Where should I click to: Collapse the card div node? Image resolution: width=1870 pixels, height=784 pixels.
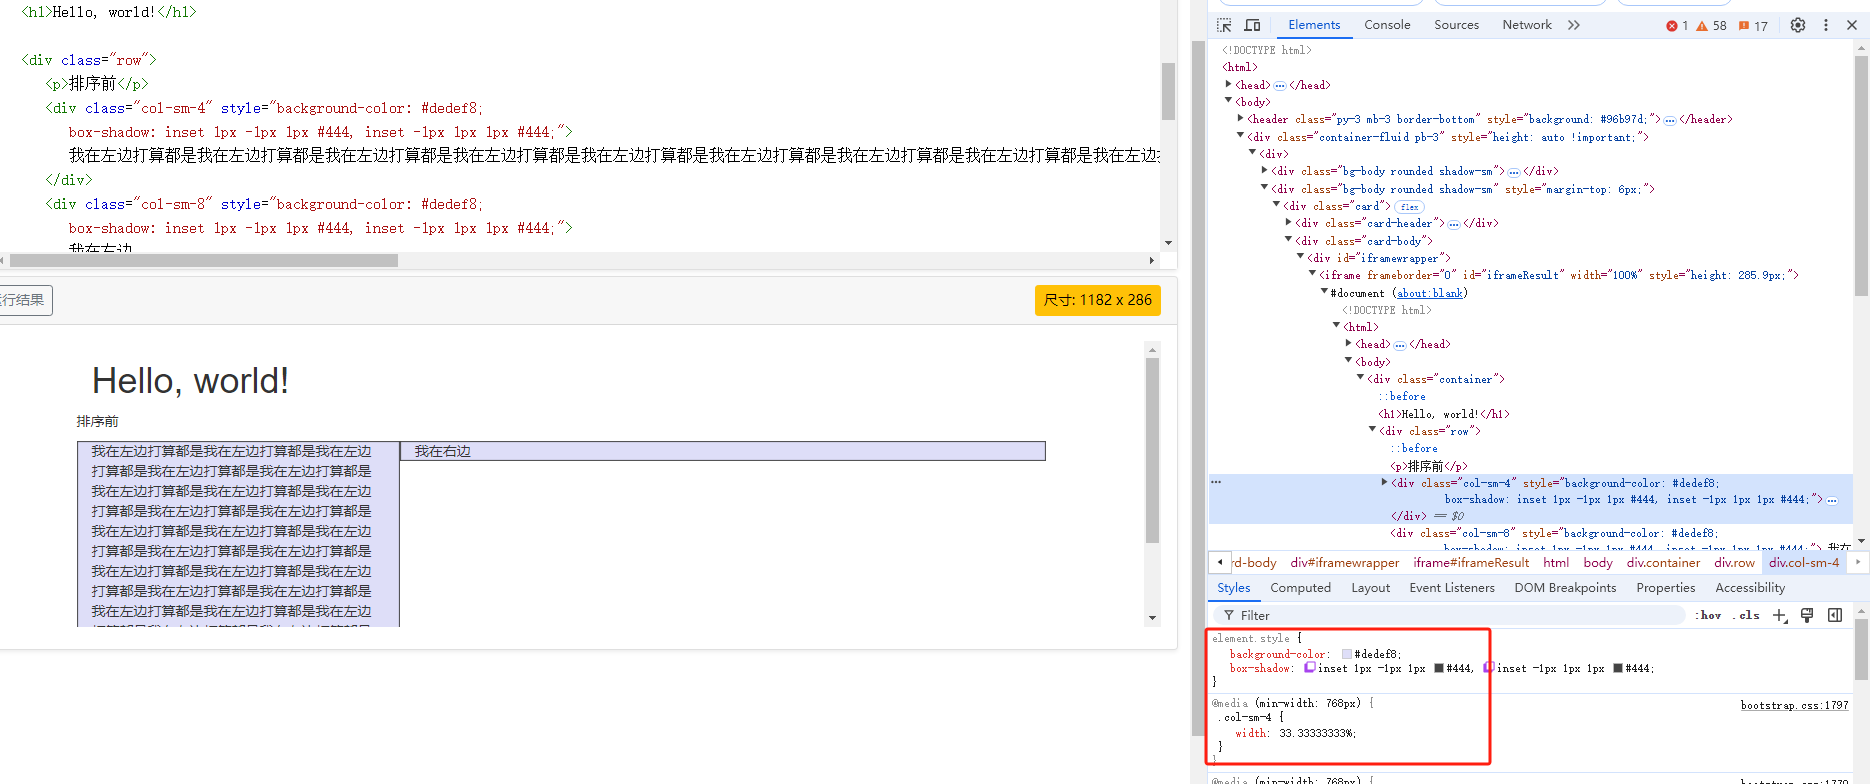tap(1277, 205)
